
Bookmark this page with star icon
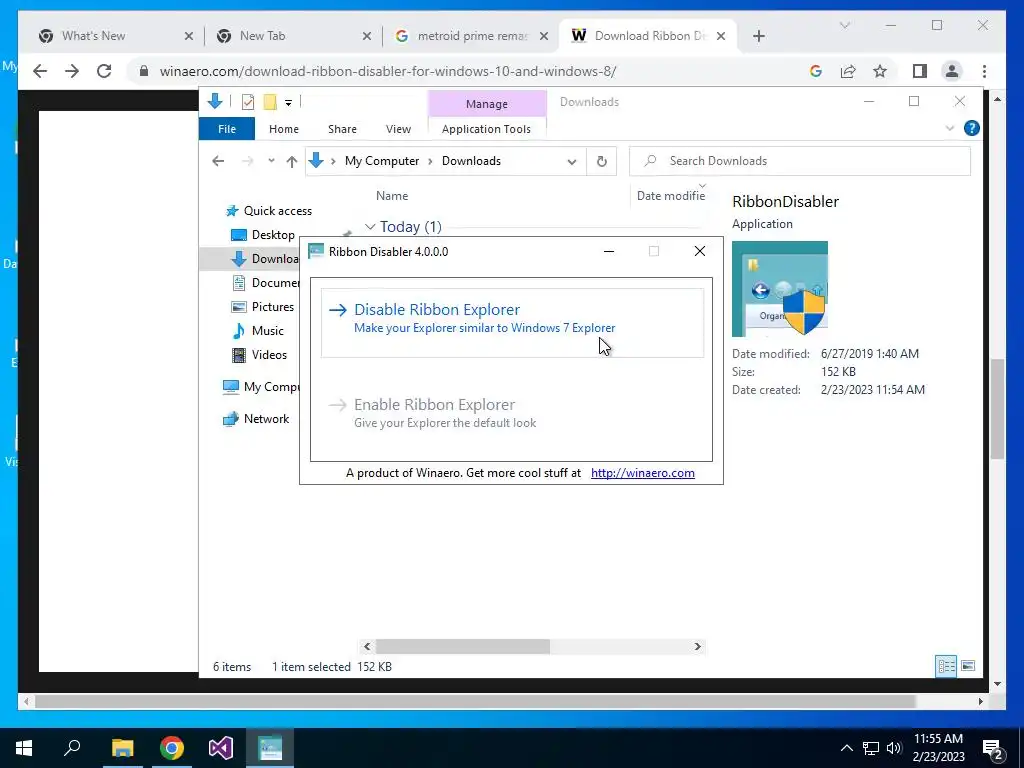880,71
